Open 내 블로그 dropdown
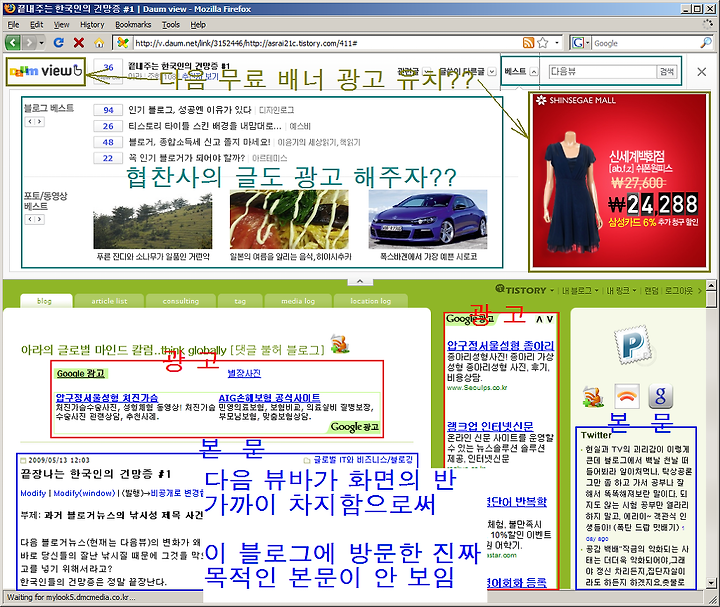This screenshot has height=607, width=720. [580, 290]
